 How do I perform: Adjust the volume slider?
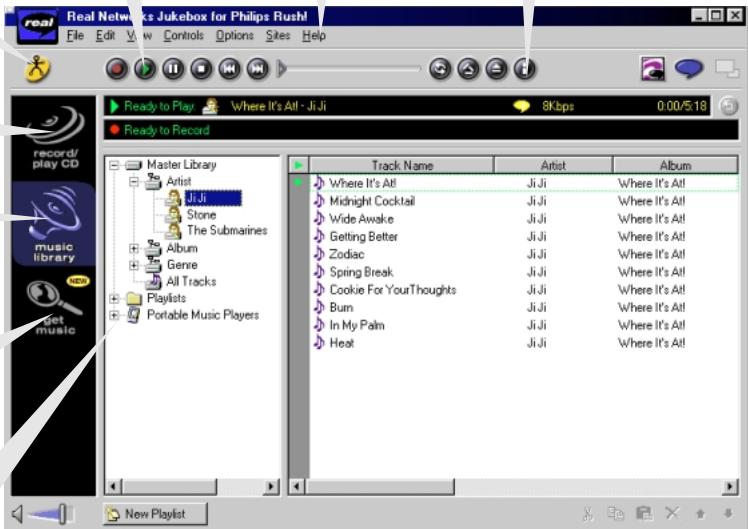[x=63, y=514]
